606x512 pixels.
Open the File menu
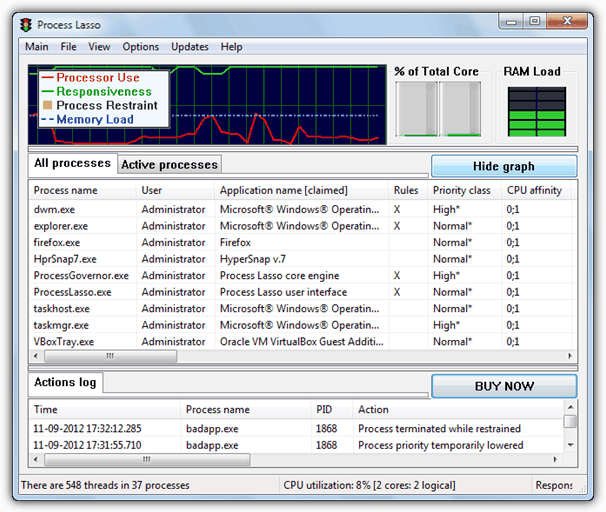[x=68, y=47]
